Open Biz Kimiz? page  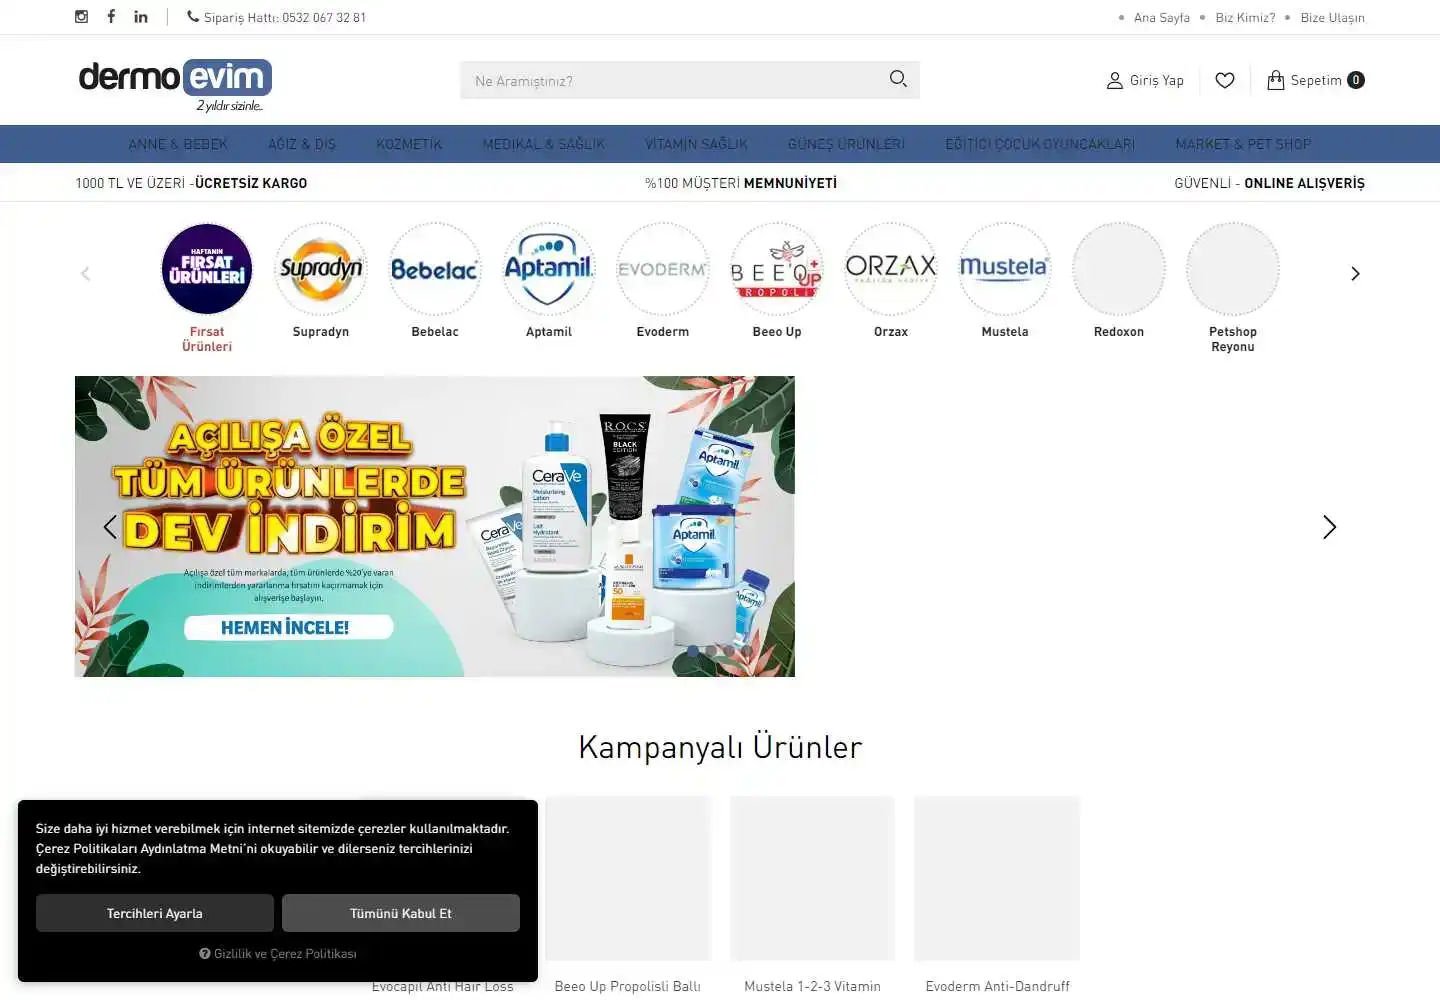pyautogui.click(x=1245, y=18)
